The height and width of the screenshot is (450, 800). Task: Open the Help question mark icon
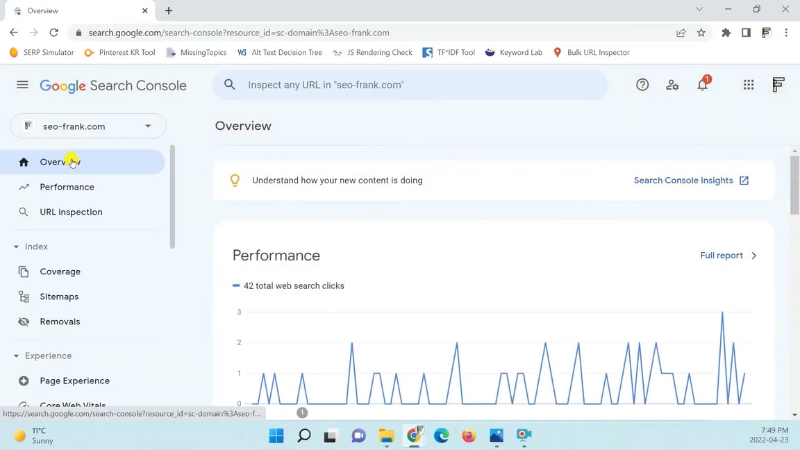(x=642, y=85)
